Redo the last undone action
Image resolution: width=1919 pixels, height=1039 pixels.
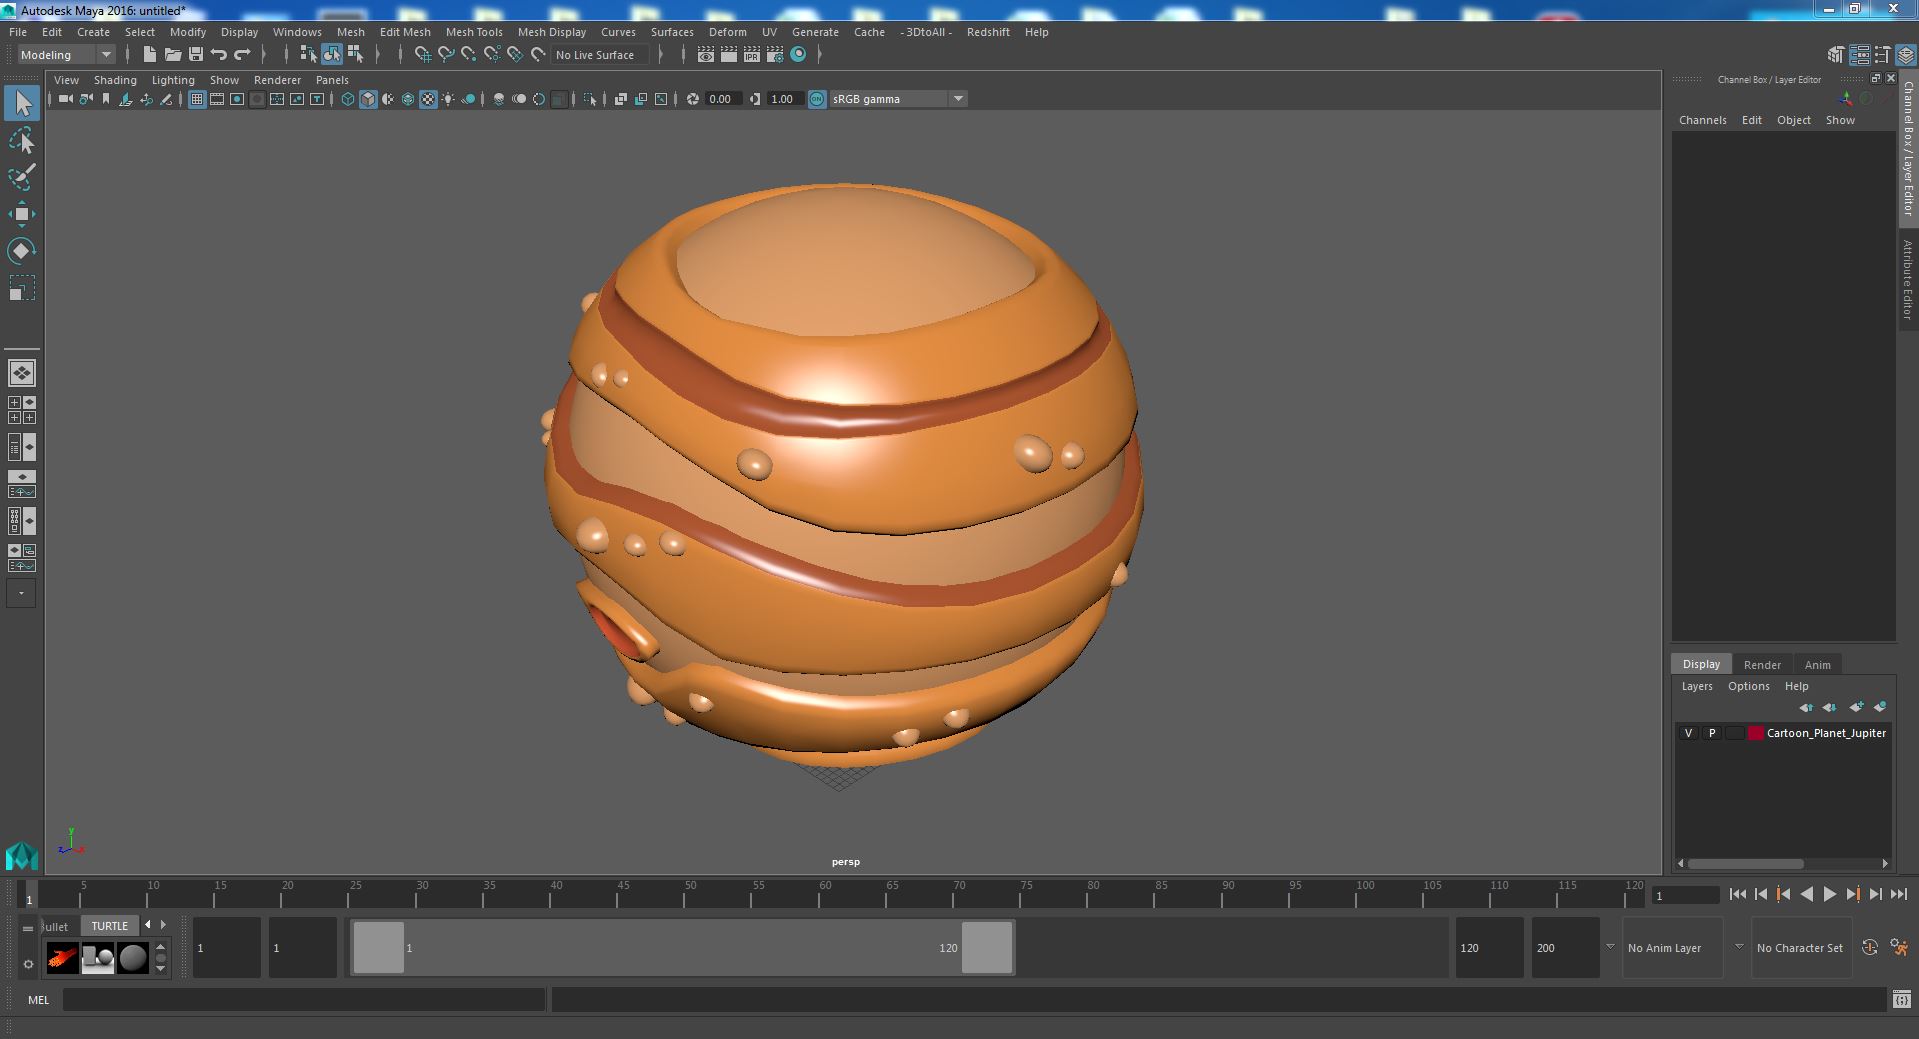[242, 55]
